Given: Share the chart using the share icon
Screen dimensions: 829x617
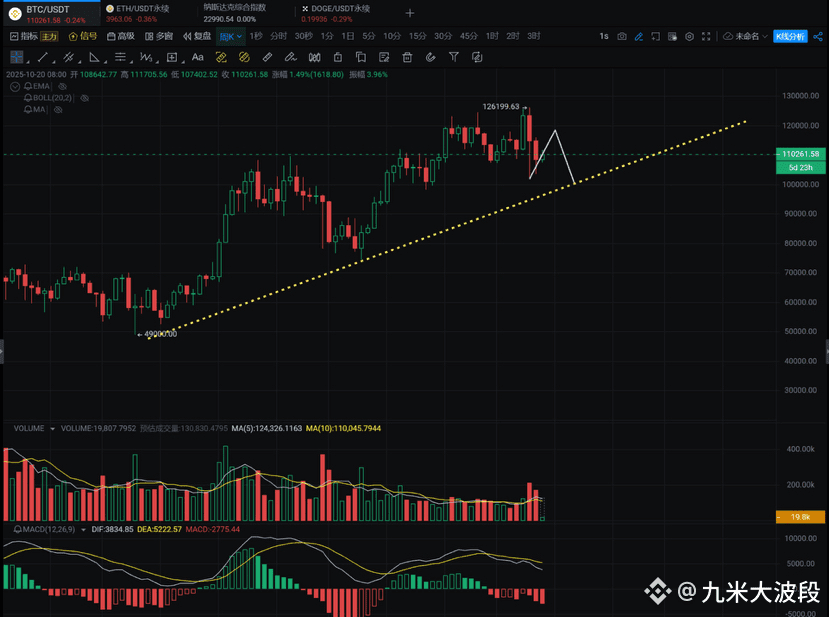Looking at the screenshot, I should (818, 36).
